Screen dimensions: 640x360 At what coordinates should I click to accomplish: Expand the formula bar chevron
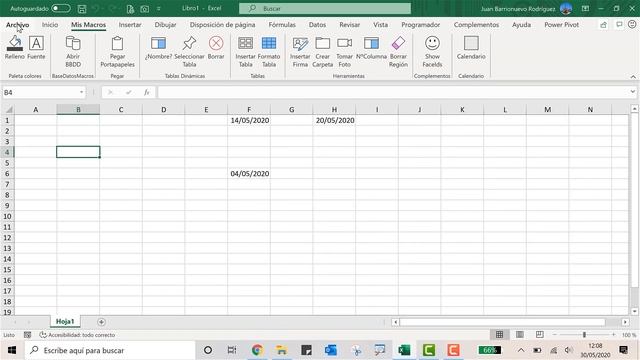coord(633,92)
